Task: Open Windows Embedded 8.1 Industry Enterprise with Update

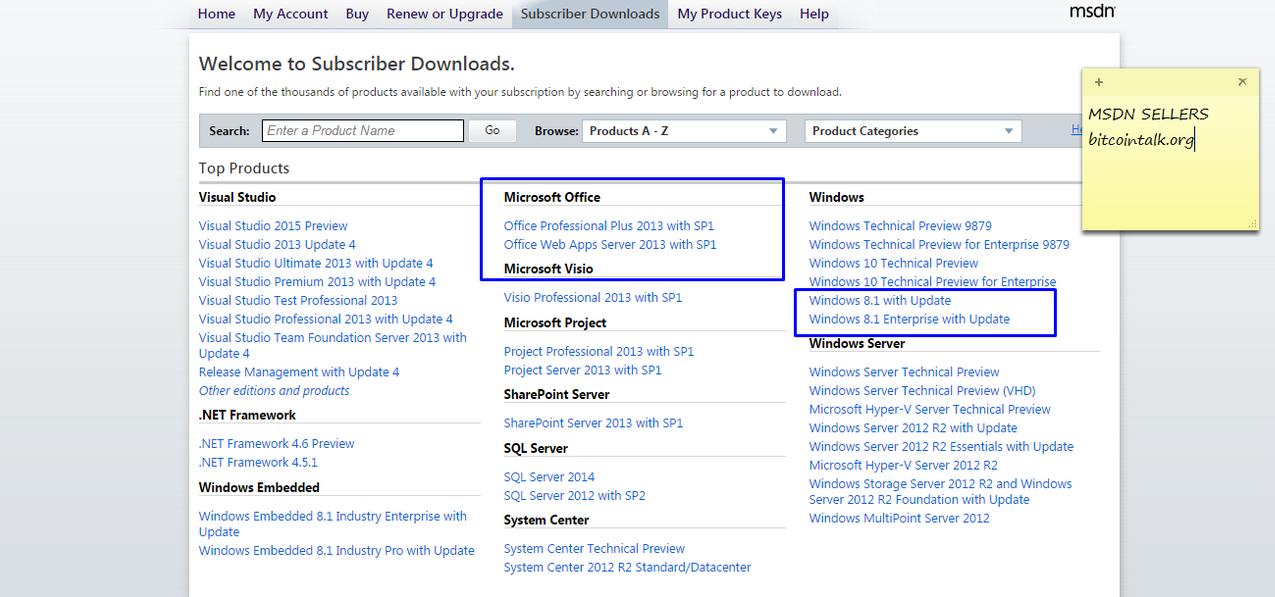Action: click(333, 524)
